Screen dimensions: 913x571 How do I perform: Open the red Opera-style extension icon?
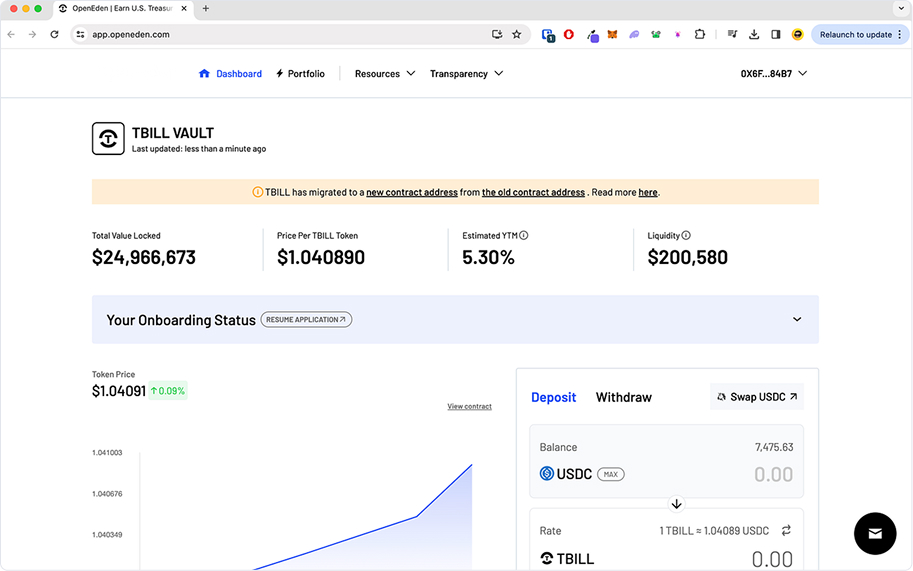click(x=569, y=34)
